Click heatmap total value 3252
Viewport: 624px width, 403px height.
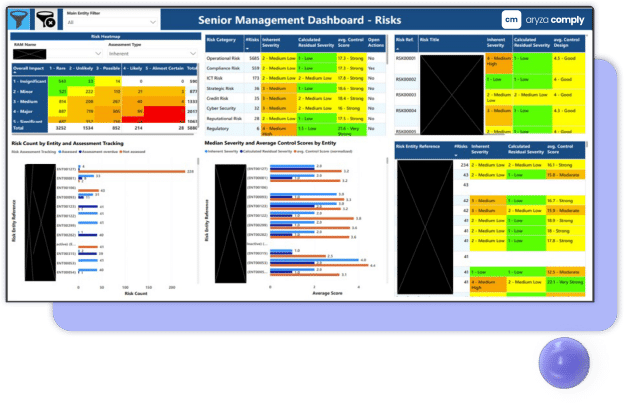click(61, 128)
